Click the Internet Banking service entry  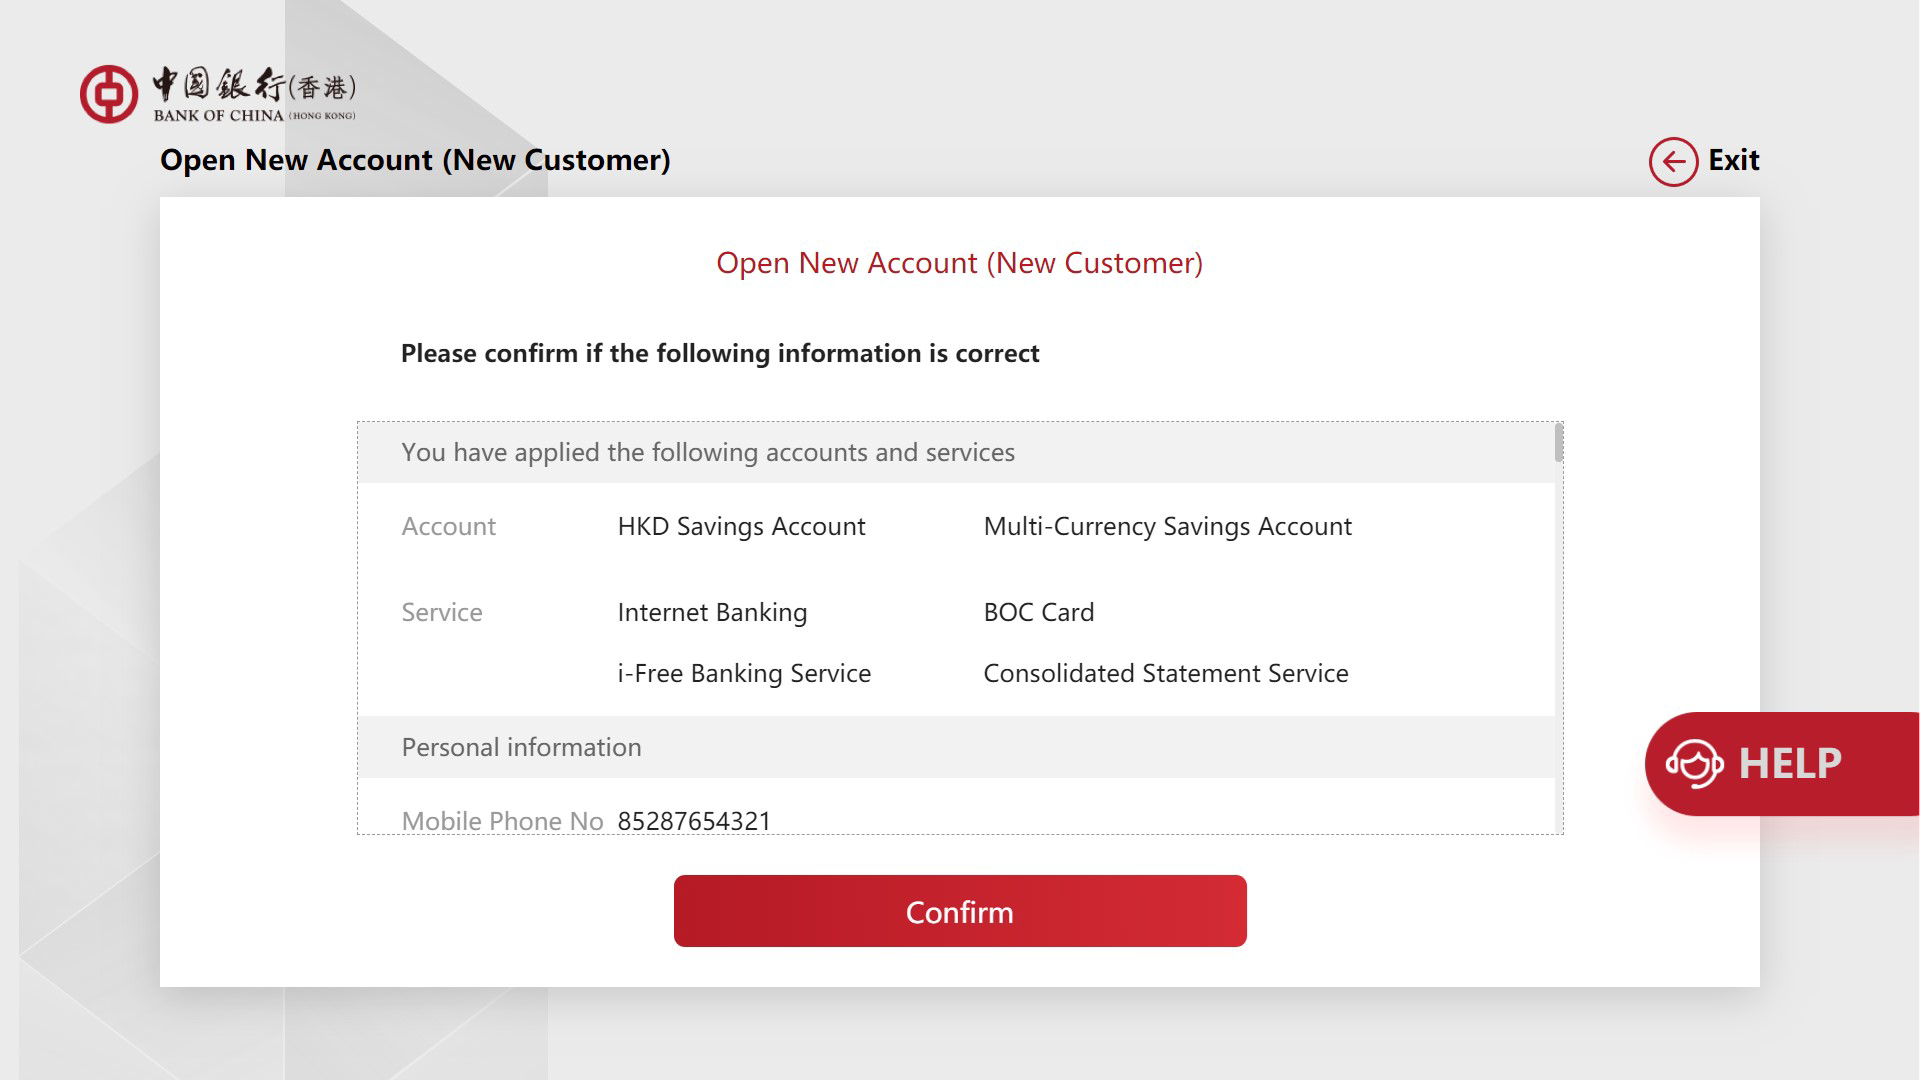click(x=712, y=613)
